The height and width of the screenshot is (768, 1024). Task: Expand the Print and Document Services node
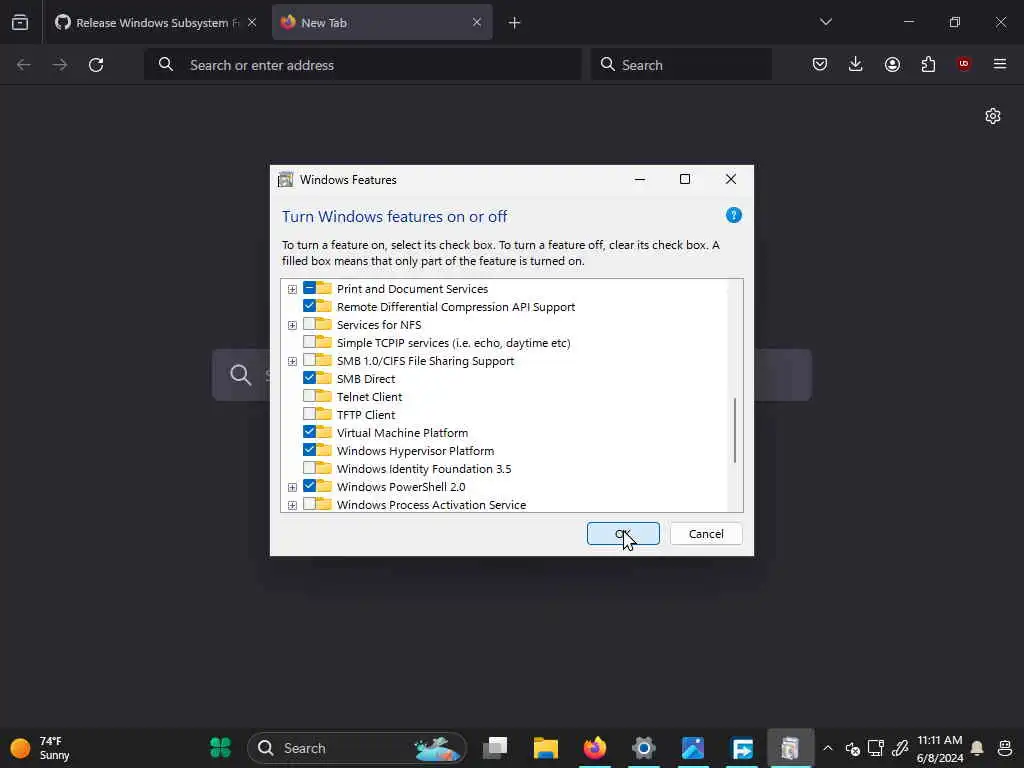(x=293, y=289)
